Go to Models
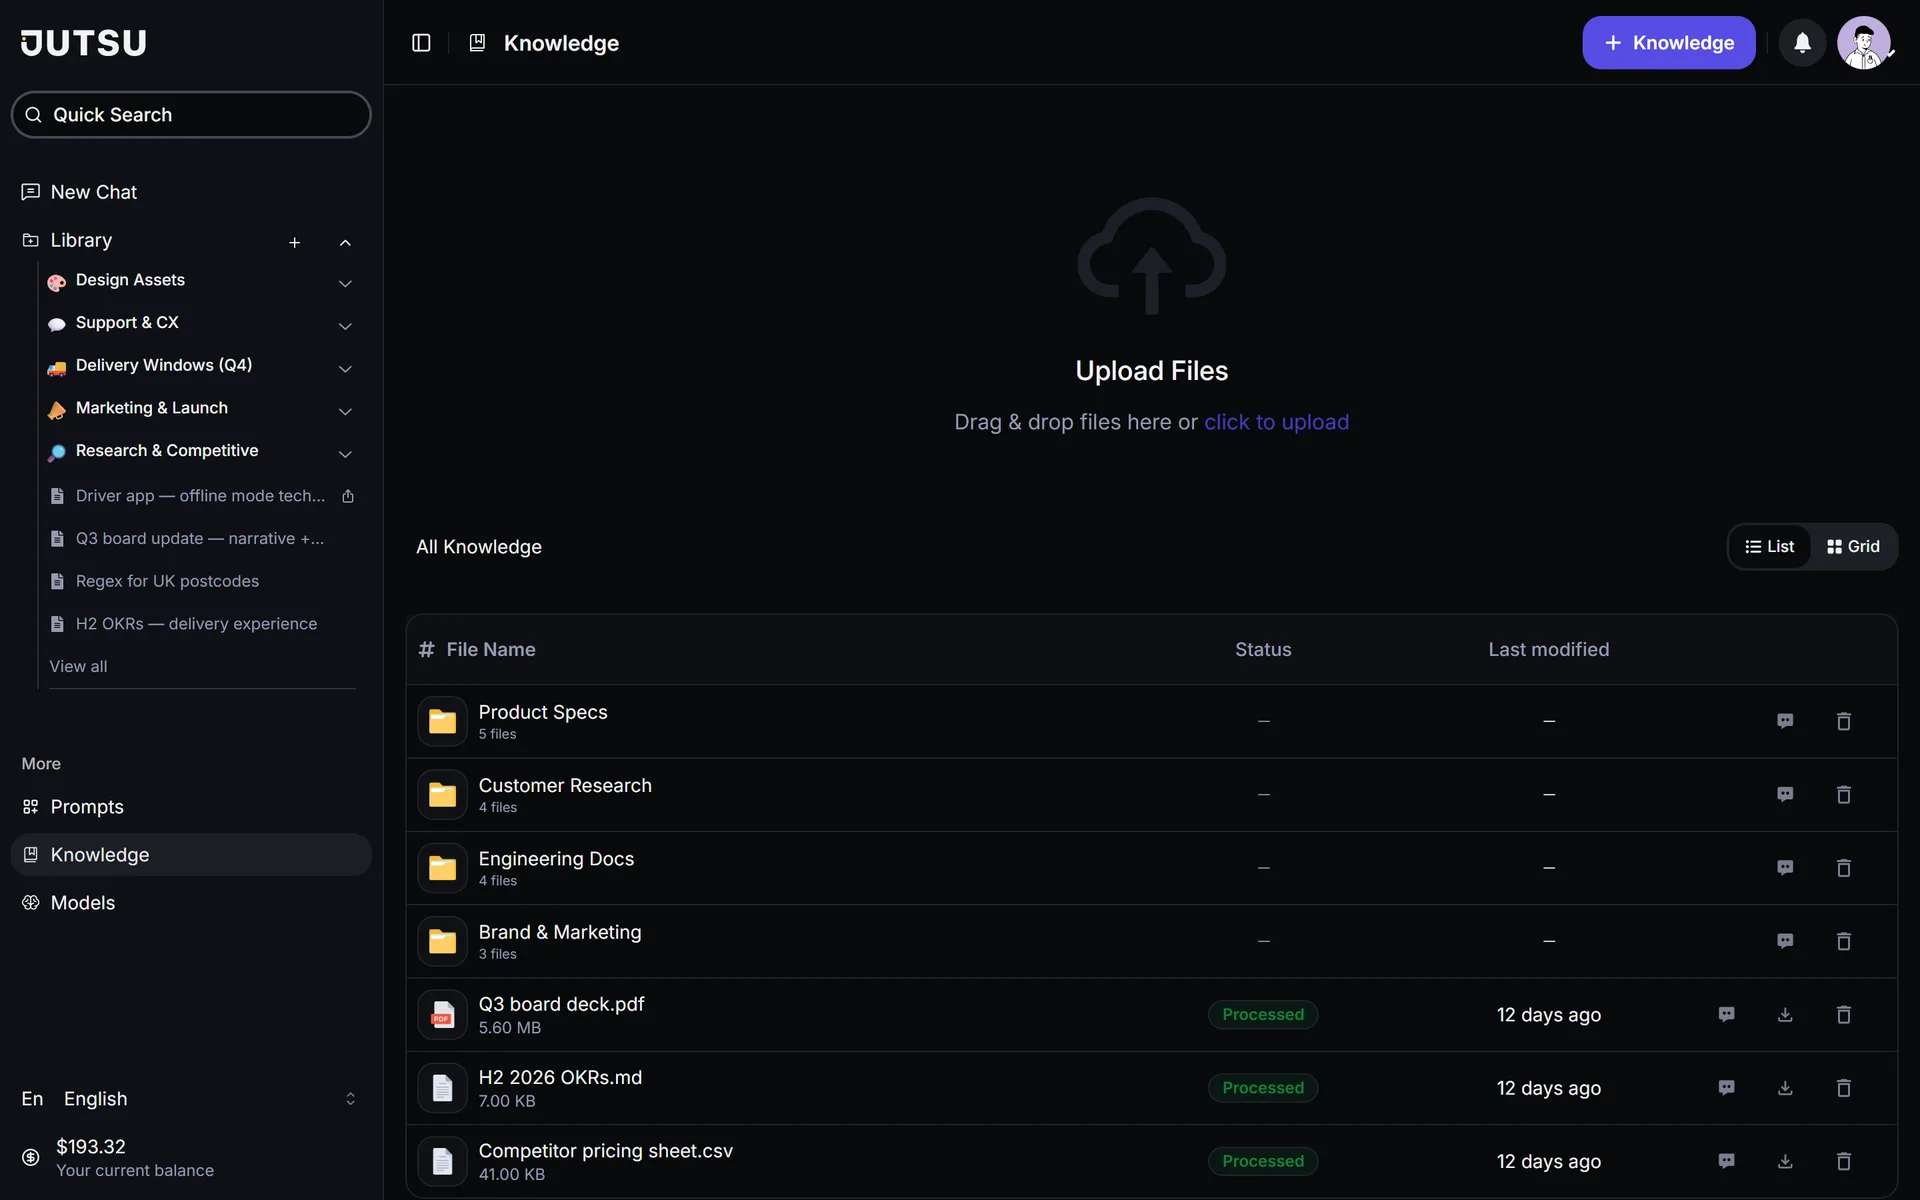 pyautogui.click(x=190, y=903)
